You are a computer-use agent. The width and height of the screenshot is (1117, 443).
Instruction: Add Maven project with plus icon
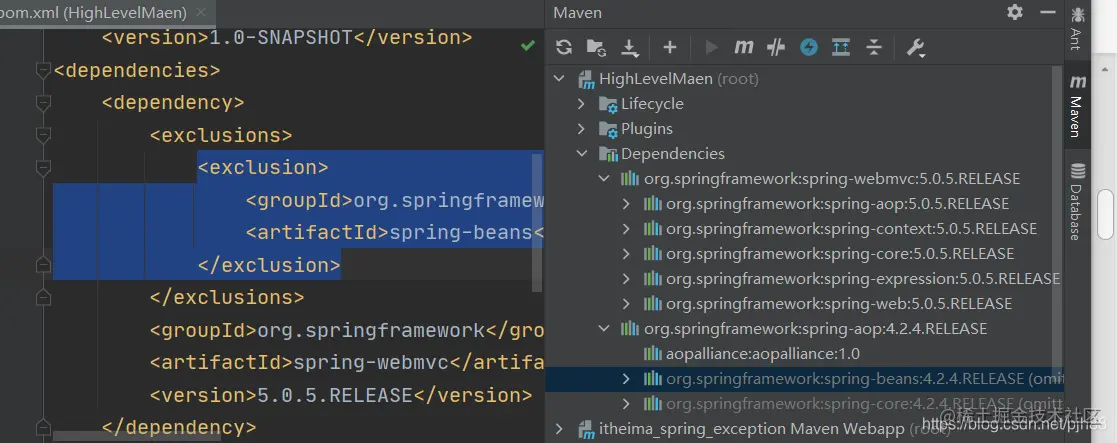pos(670,48)
